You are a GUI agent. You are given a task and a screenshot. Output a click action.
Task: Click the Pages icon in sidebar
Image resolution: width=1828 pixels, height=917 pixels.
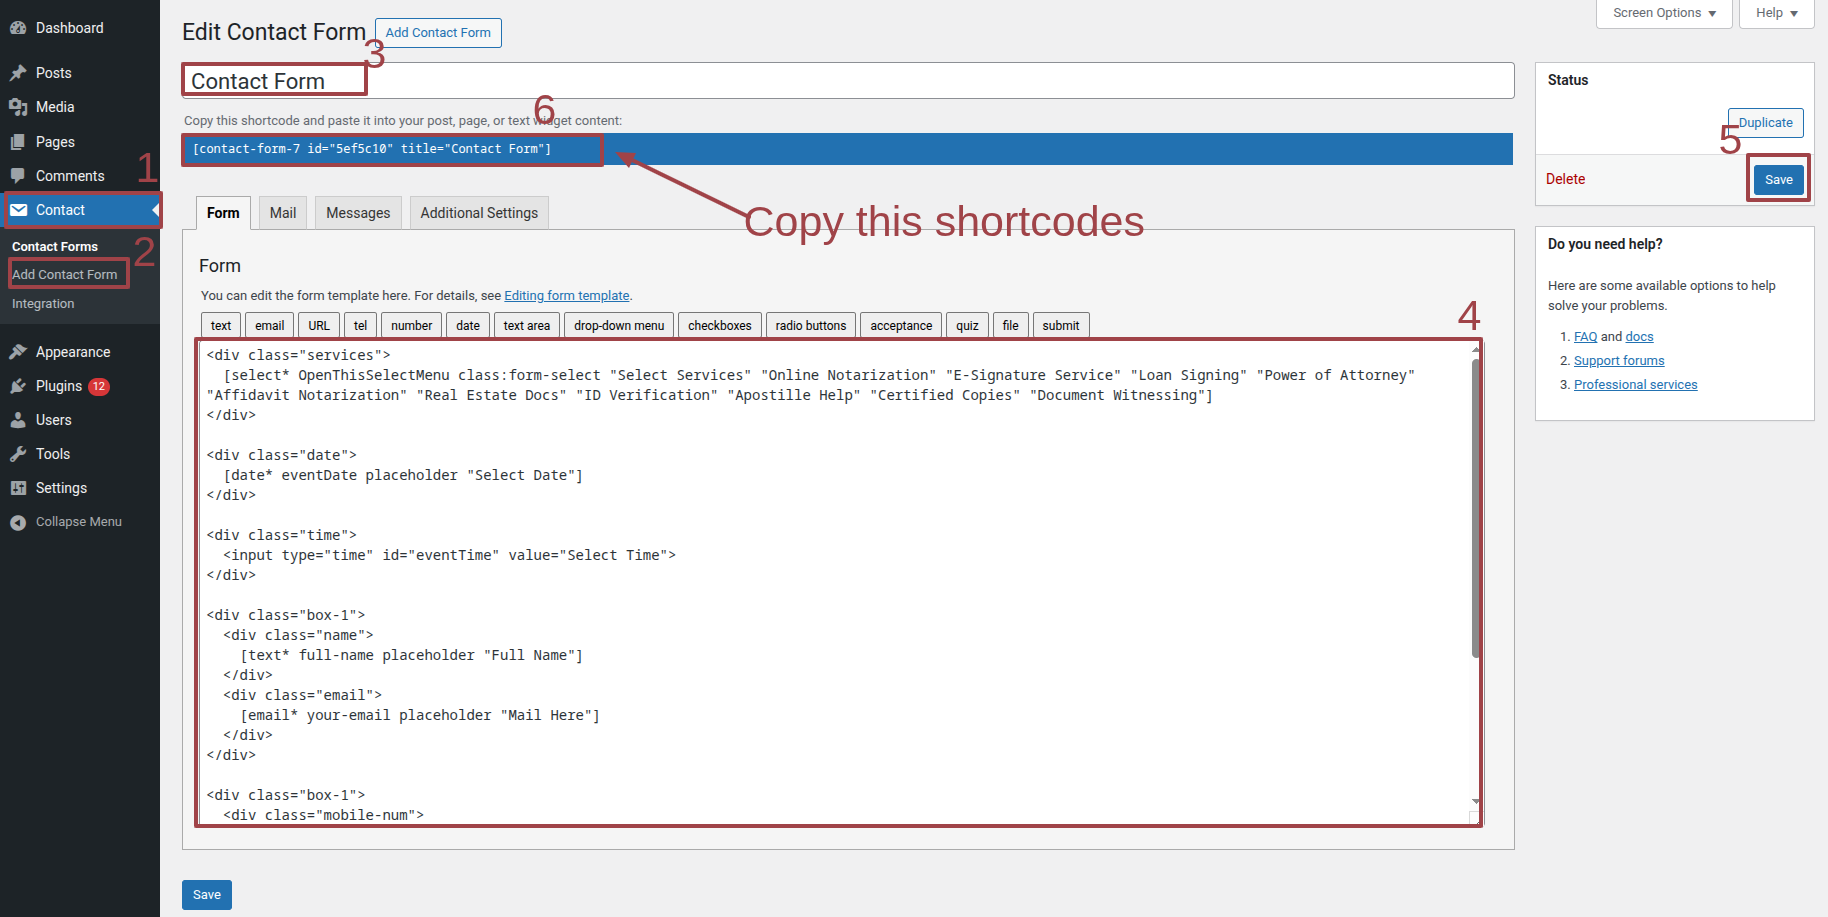pyautogui.click(x=18, y=142)
